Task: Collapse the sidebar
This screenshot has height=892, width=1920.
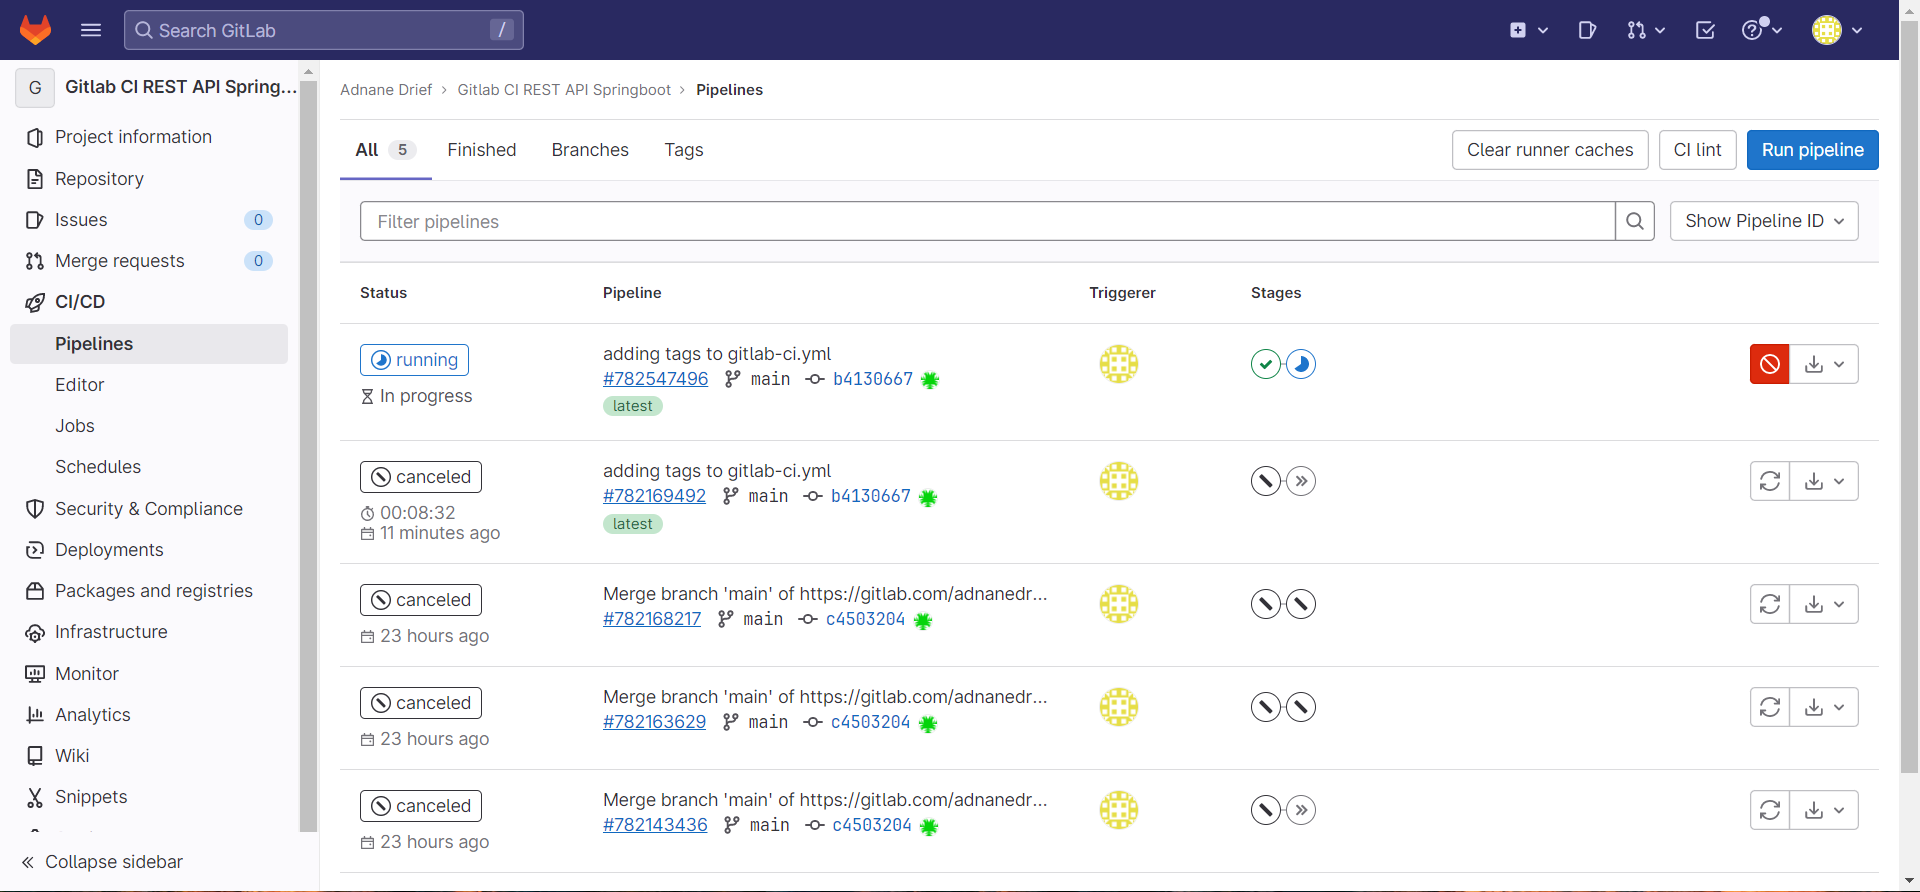Action: (x=102, y=862)
